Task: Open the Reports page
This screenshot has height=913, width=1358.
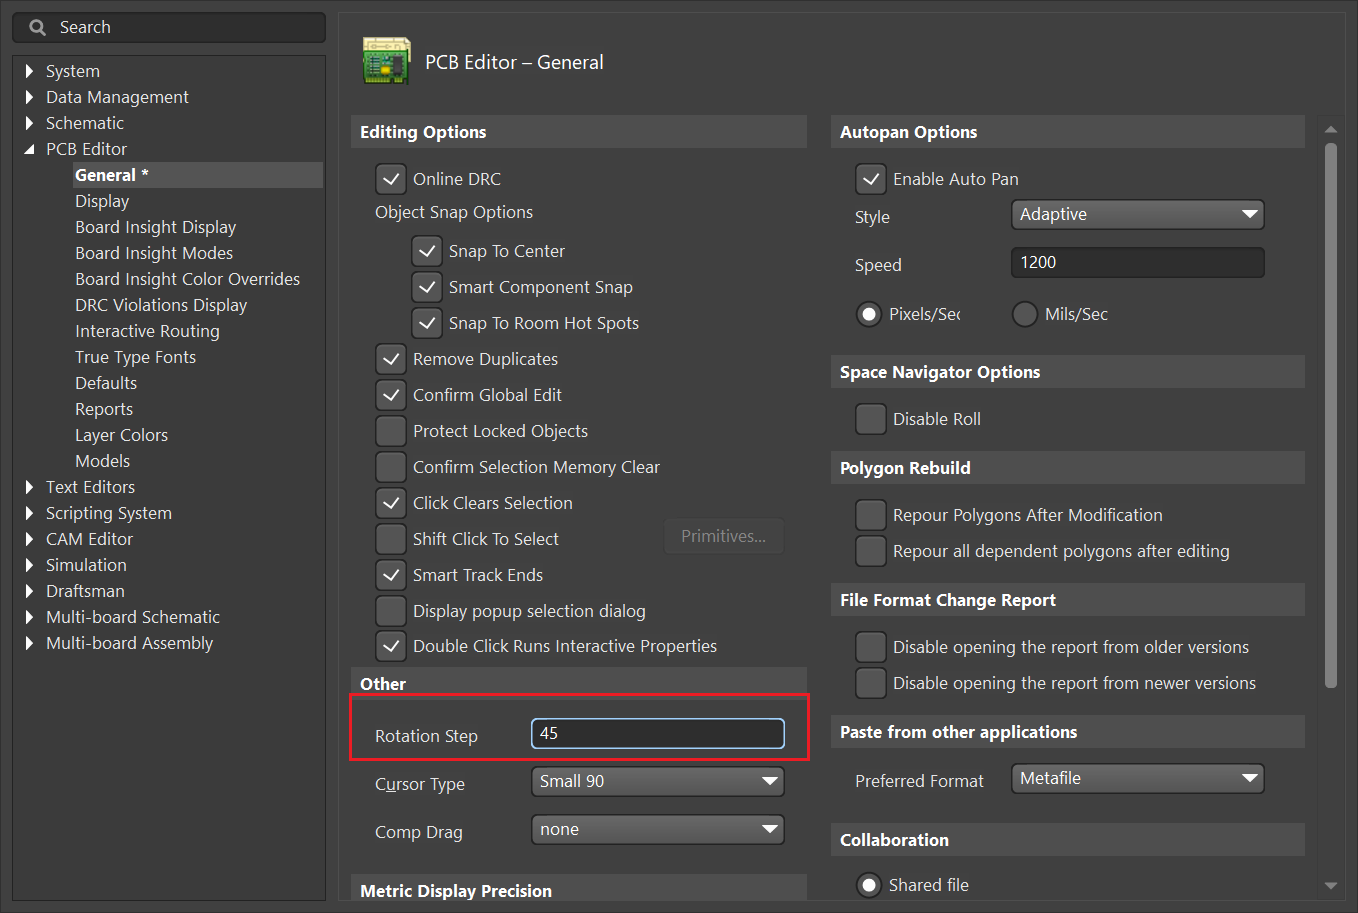Action: pos(104,409)
